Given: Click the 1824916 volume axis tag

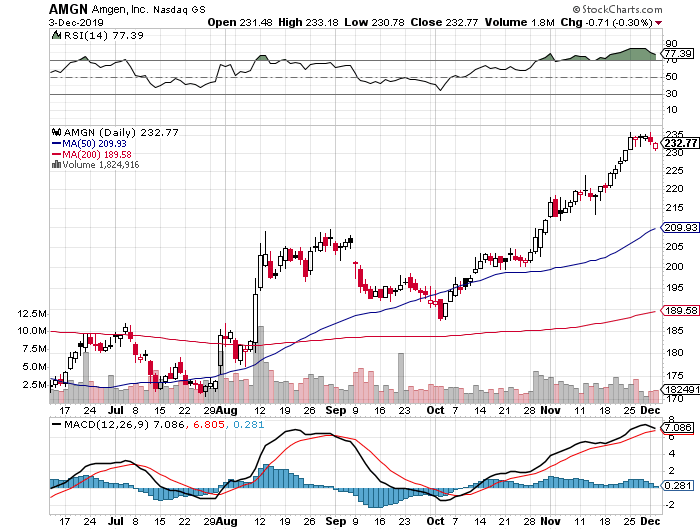Looking at the screenshot, I should (x=680, y=389).
